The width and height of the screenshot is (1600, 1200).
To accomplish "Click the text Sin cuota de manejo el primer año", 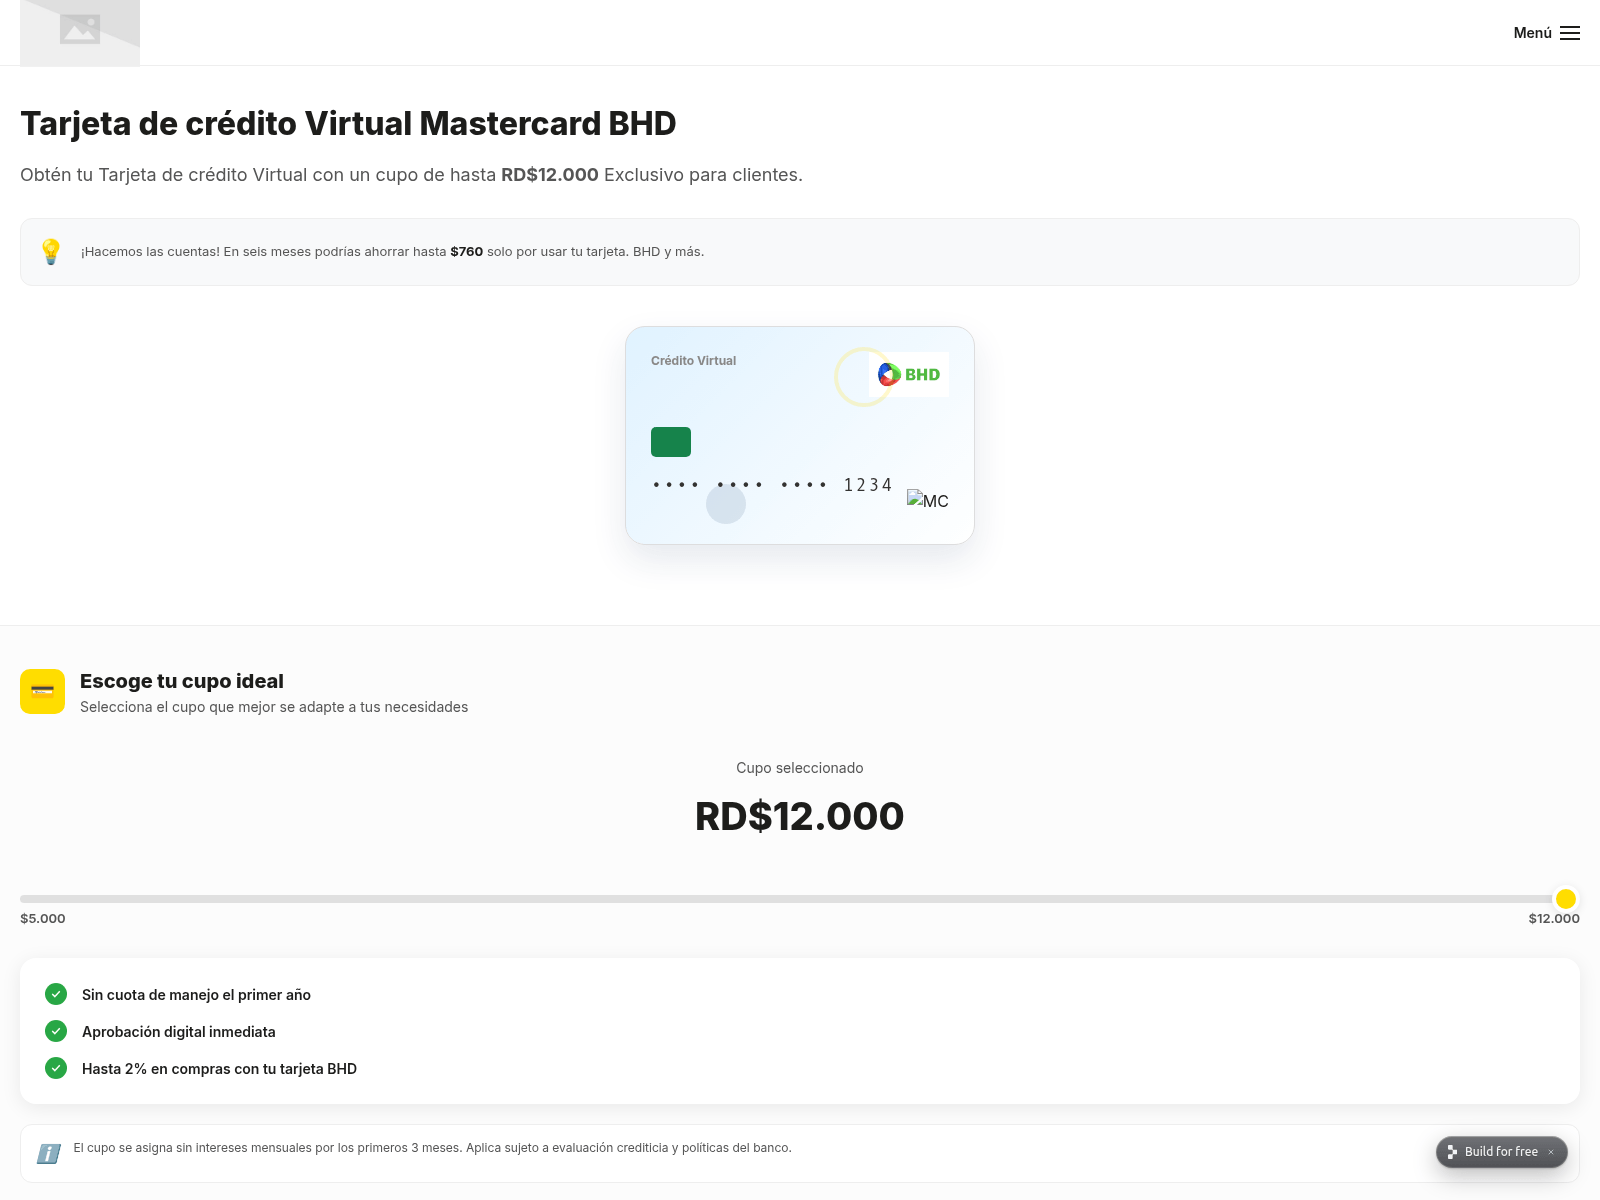I will (x=196, y=995).
